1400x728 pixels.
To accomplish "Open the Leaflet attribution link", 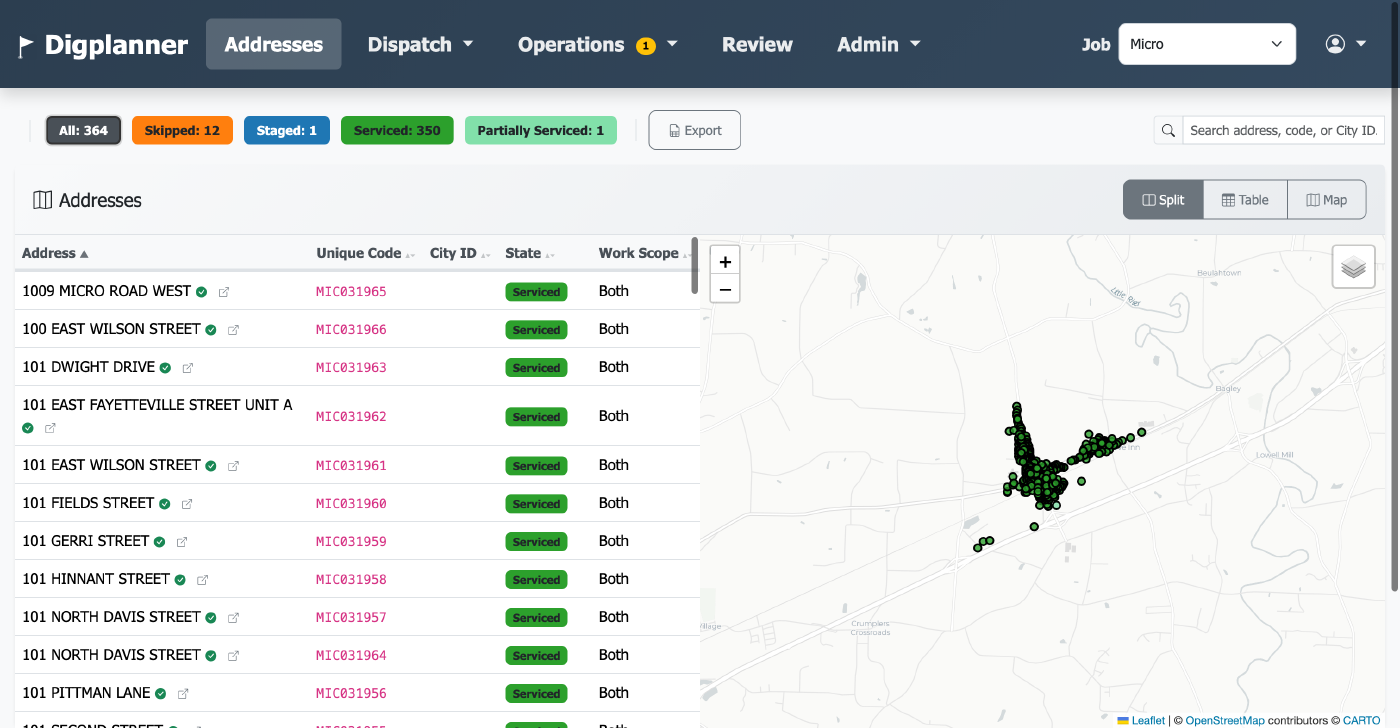I will click(1141, 720).
